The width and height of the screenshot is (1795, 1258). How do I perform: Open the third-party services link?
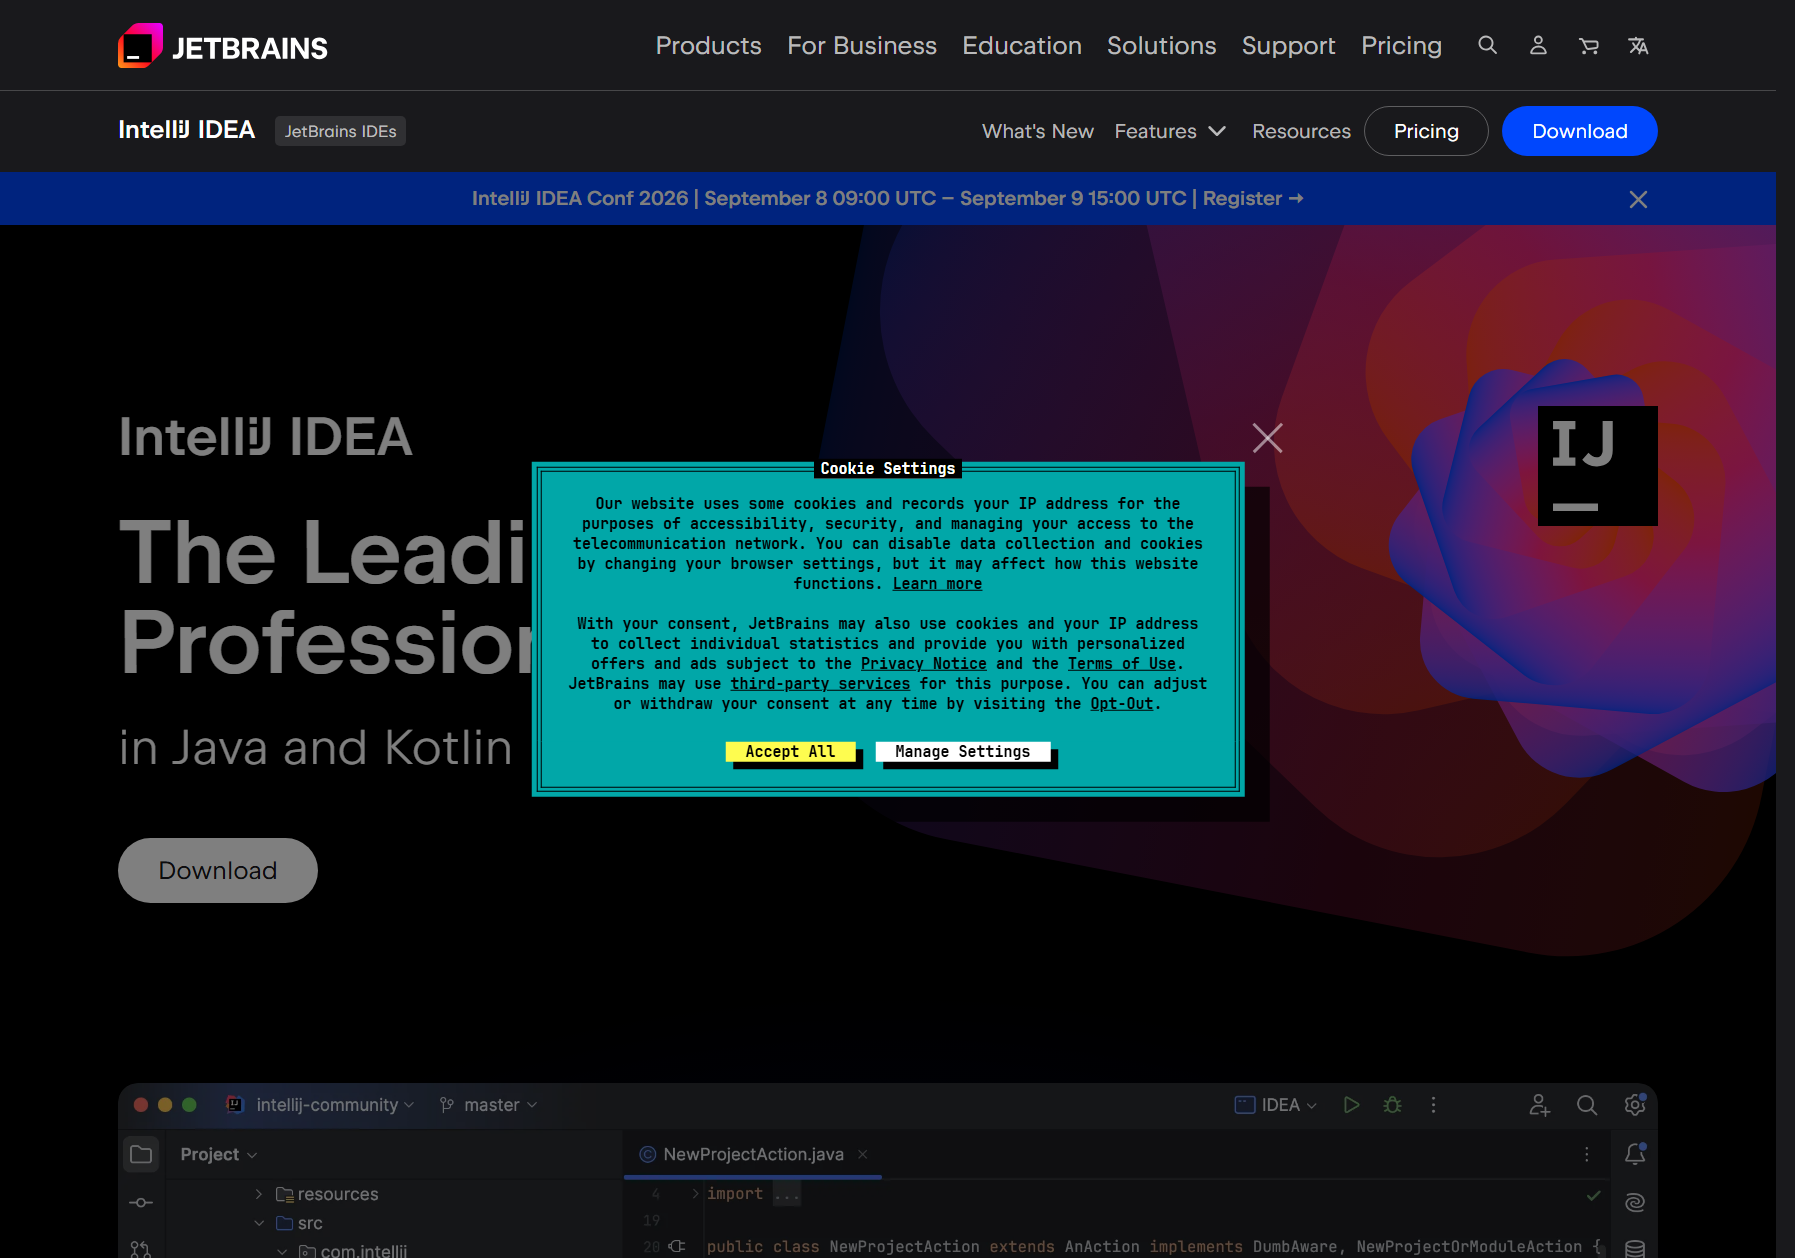(x=820, y=684)
